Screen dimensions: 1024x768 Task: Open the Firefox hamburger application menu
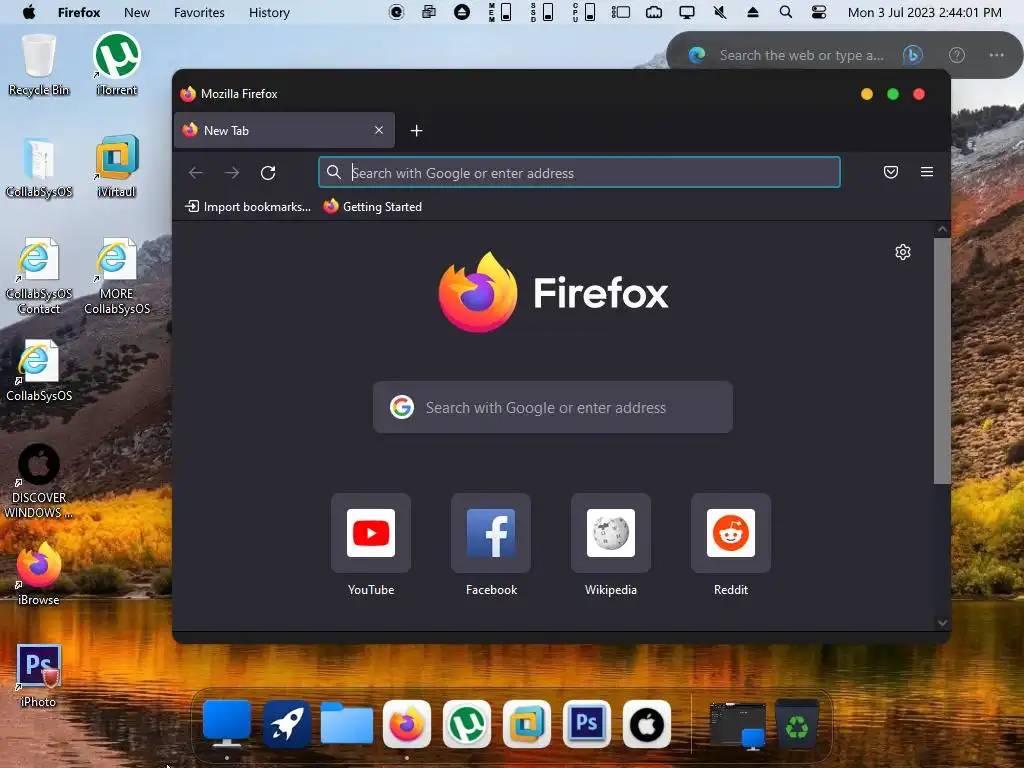(927, 172)
